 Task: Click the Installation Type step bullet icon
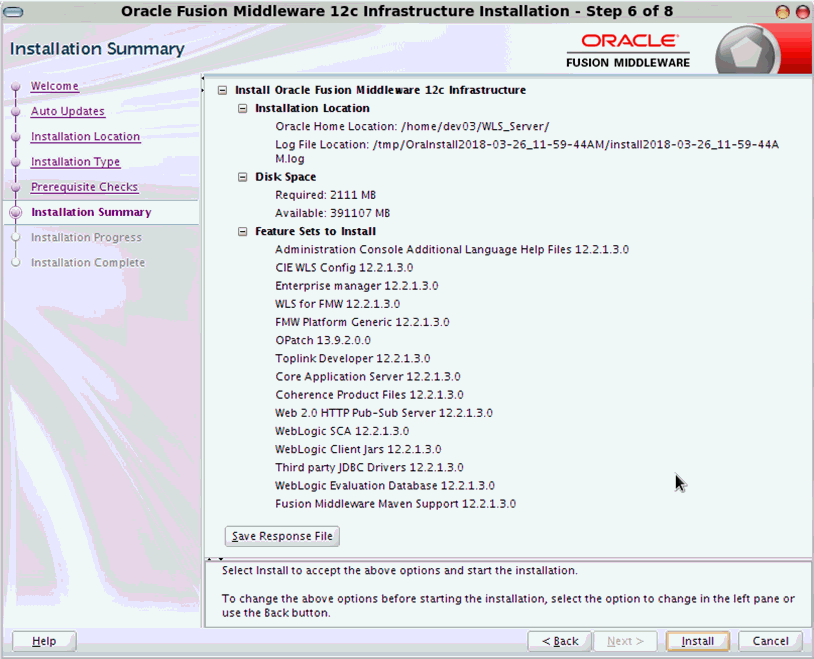pyautogui.click(x=16, y=162)
